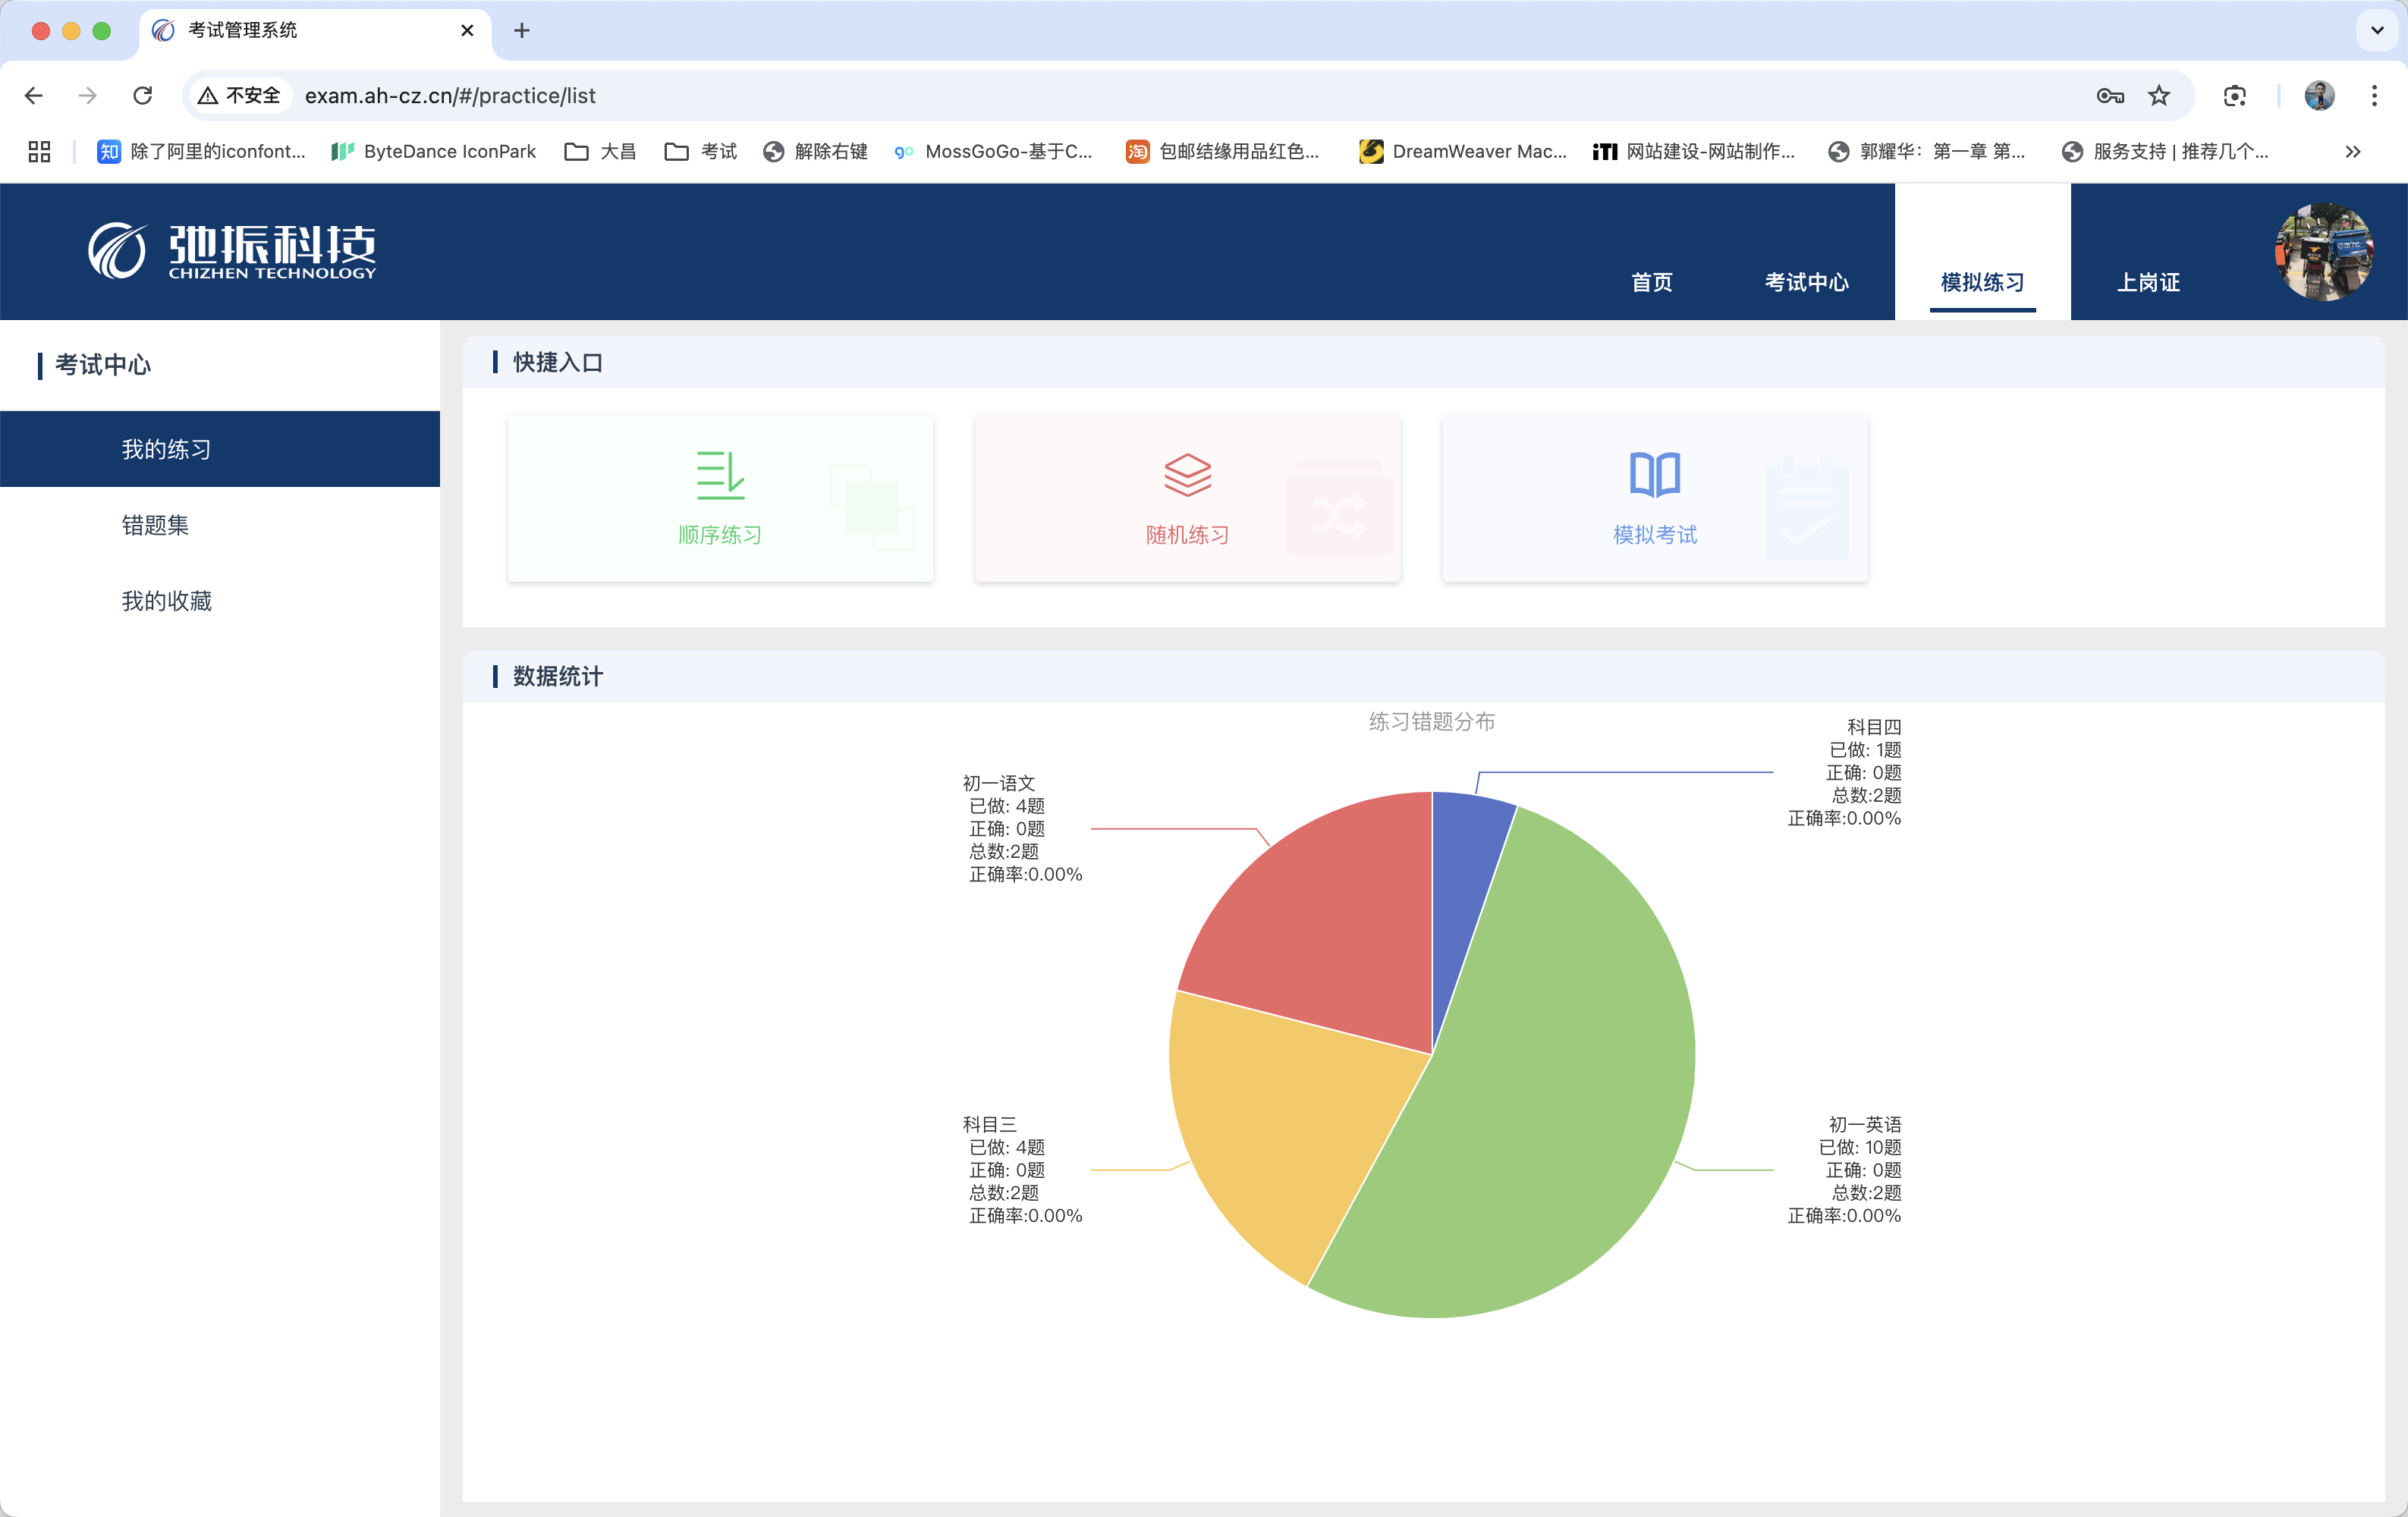
Task: Open the 考试 bookmarks folder
Action: click(701, 151)
